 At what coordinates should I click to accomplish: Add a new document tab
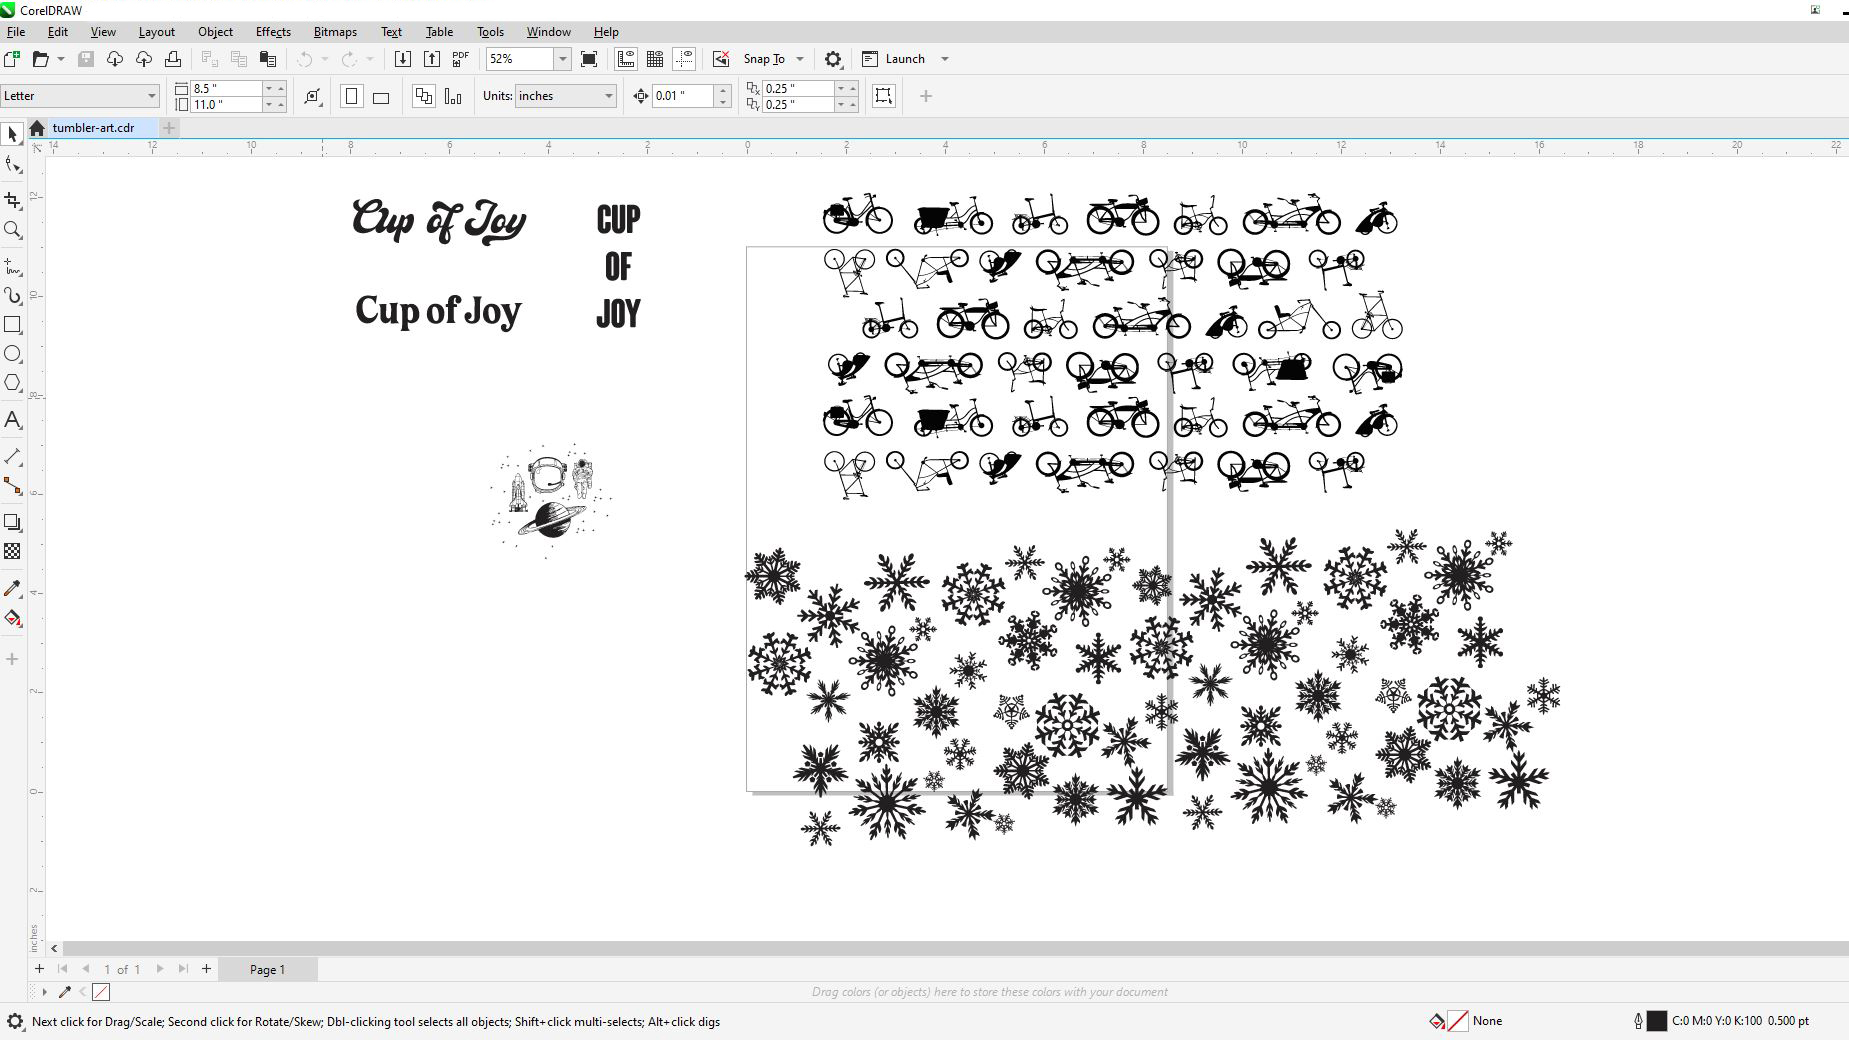coord(169,128)
